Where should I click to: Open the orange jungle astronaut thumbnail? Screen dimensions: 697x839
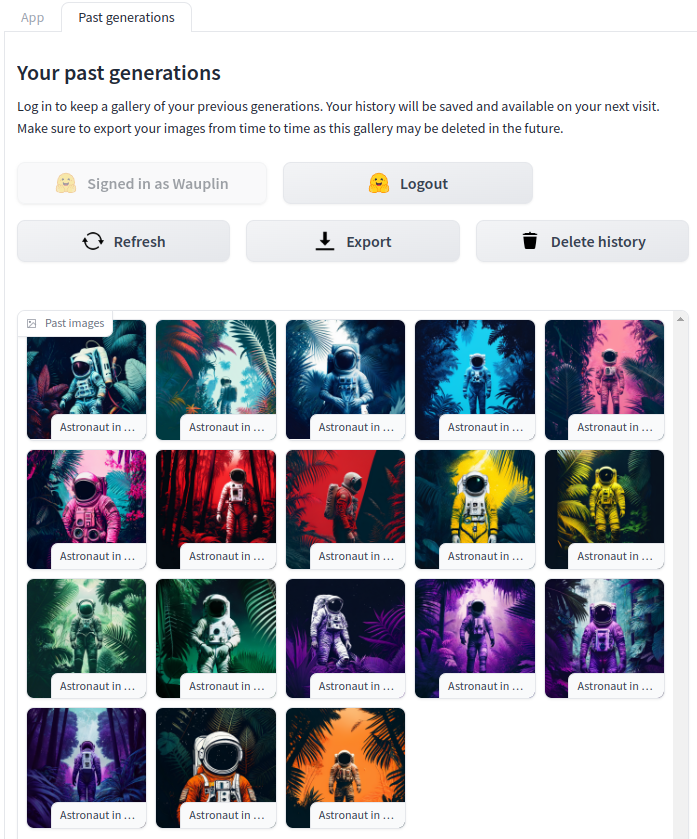point(345,768)
